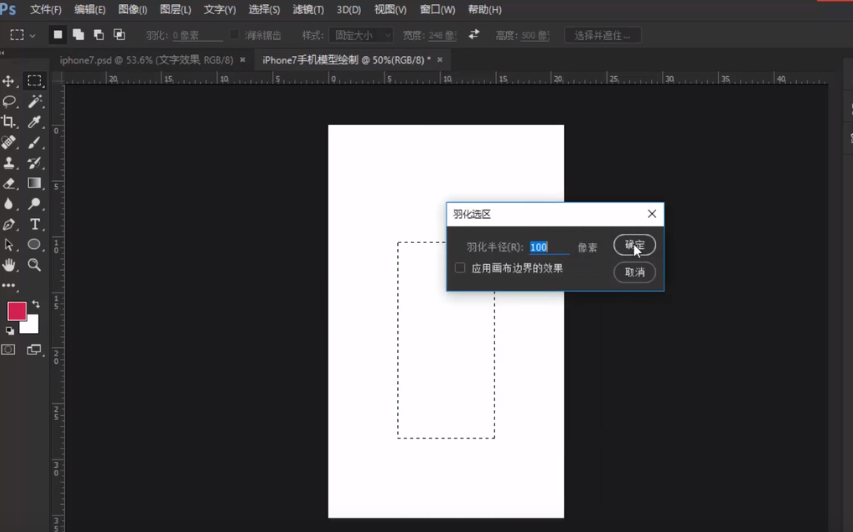Click the 选择并遮住 button
Image resolution: width=853 pixels, height=532 pixels.
coord(602,35)
